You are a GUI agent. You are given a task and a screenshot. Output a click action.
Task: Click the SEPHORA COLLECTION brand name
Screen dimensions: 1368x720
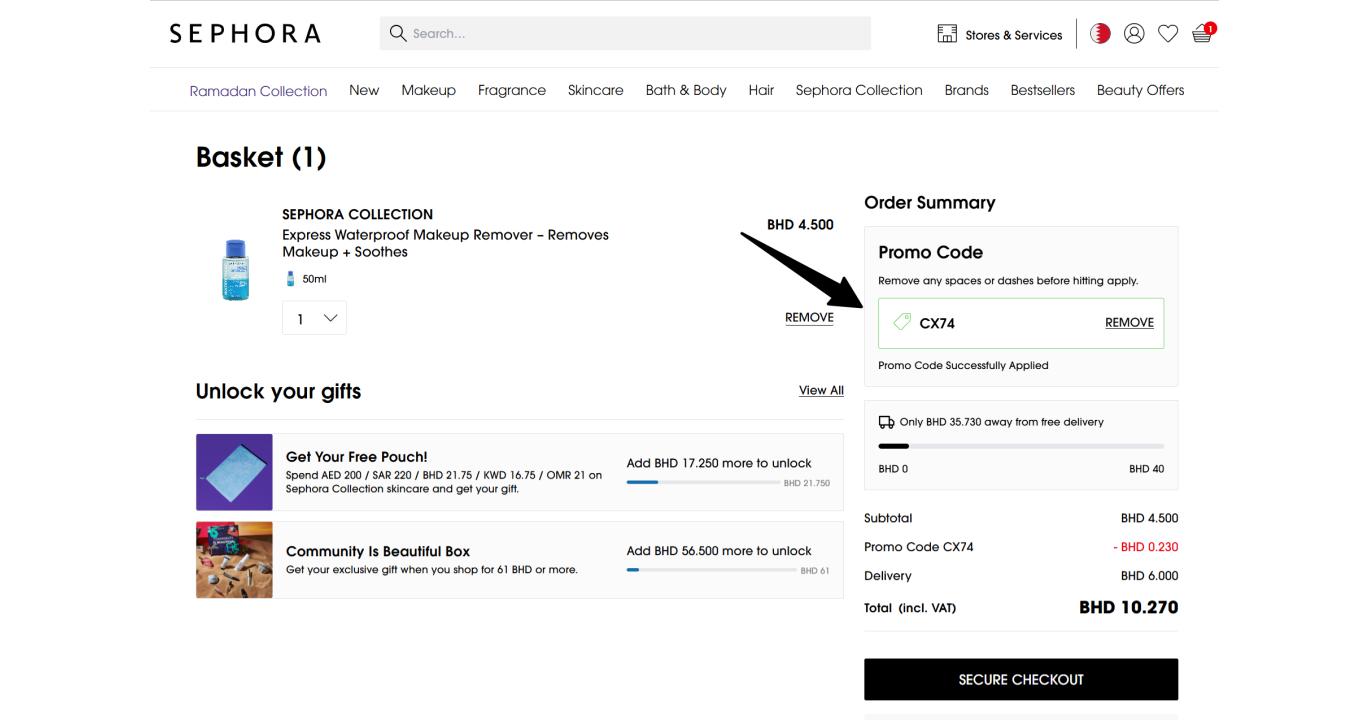click(357, 214)
